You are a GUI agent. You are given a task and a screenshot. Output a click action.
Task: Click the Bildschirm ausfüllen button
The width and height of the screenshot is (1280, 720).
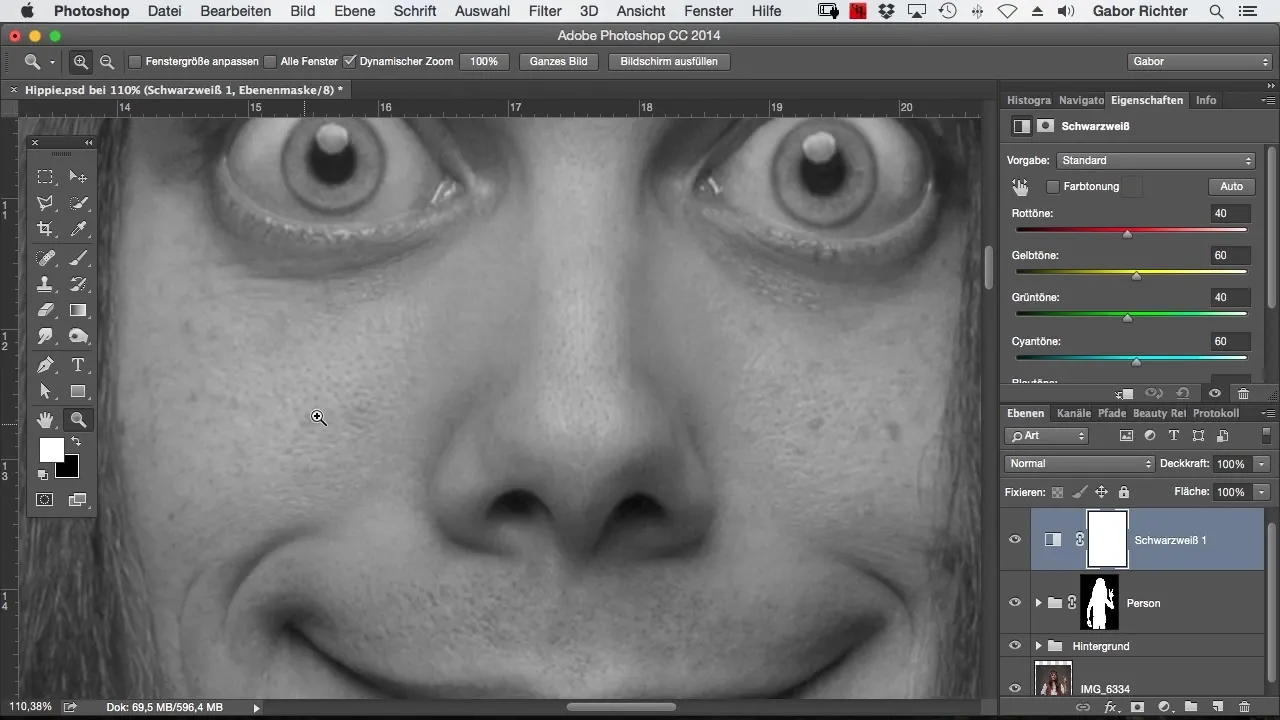pyautogui.click(x=669, y=62)
